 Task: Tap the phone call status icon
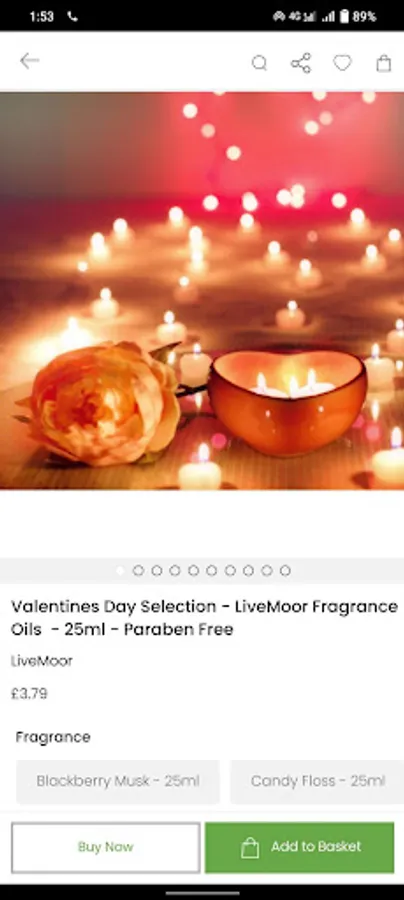pyautogui.click(x=72, y=17)
